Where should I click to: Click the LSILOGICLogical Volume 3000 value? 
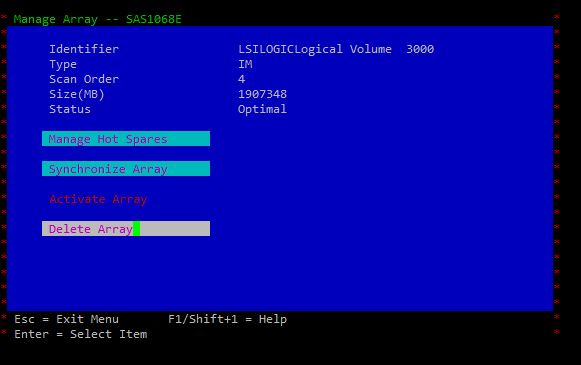pos(336,49)
